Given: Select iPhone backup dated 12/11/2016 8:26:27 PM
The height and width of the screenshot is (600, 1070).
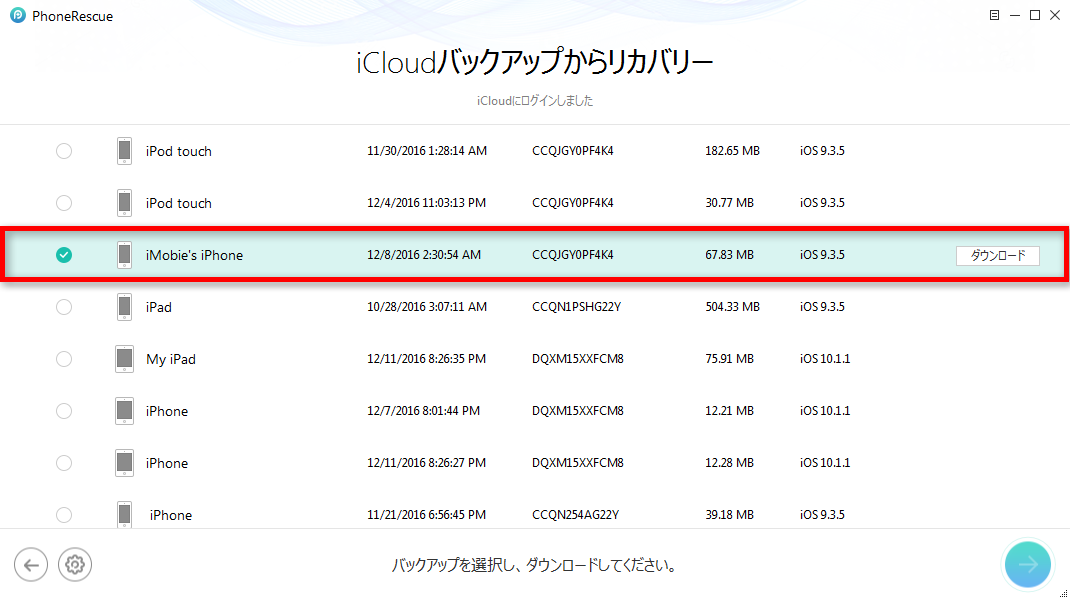Looking at the screenshot, I should tap(64, 463).
